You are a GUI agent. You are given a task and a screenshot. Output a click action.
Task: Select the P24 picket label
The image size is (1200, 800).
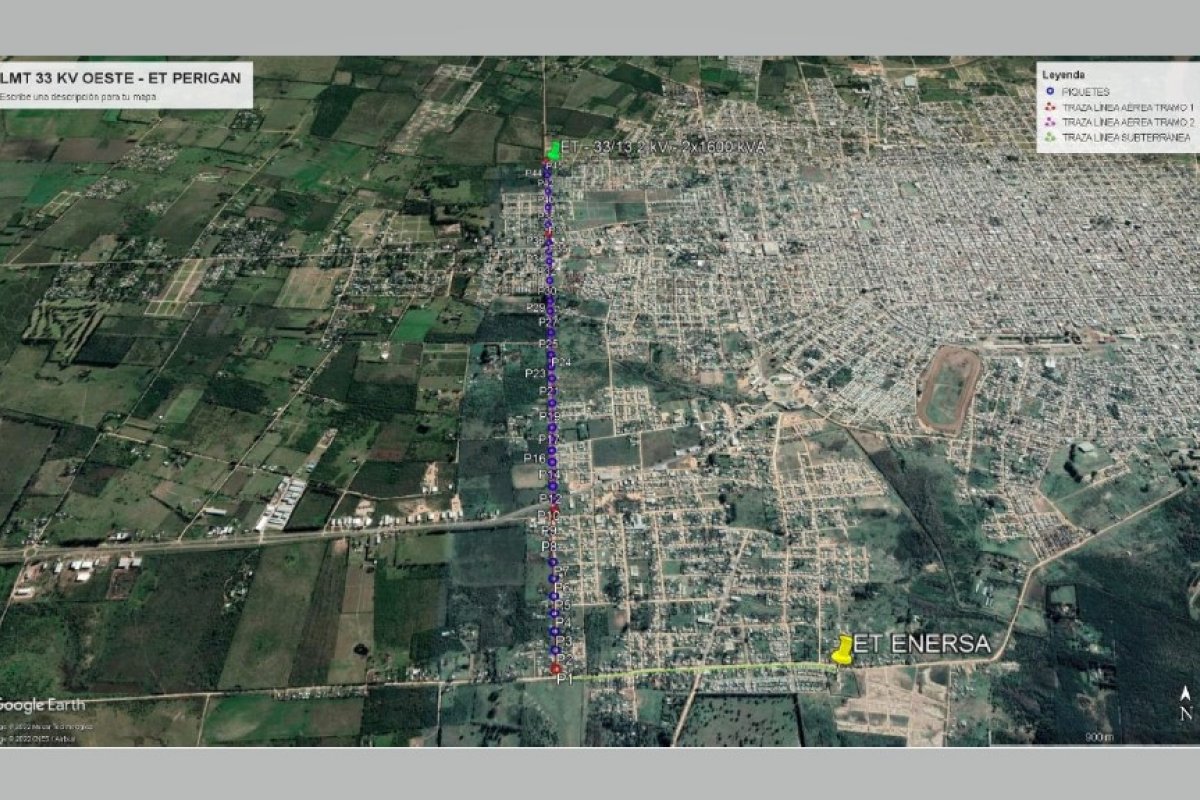[563, 361]
